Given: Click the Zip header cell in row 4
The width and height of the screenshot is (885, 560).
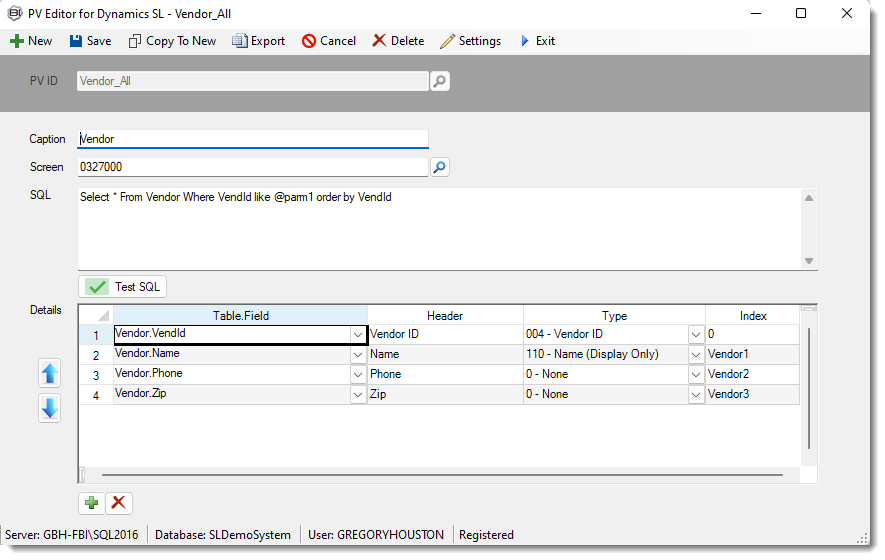Looking at the screenshot, I should coord(445,395).
